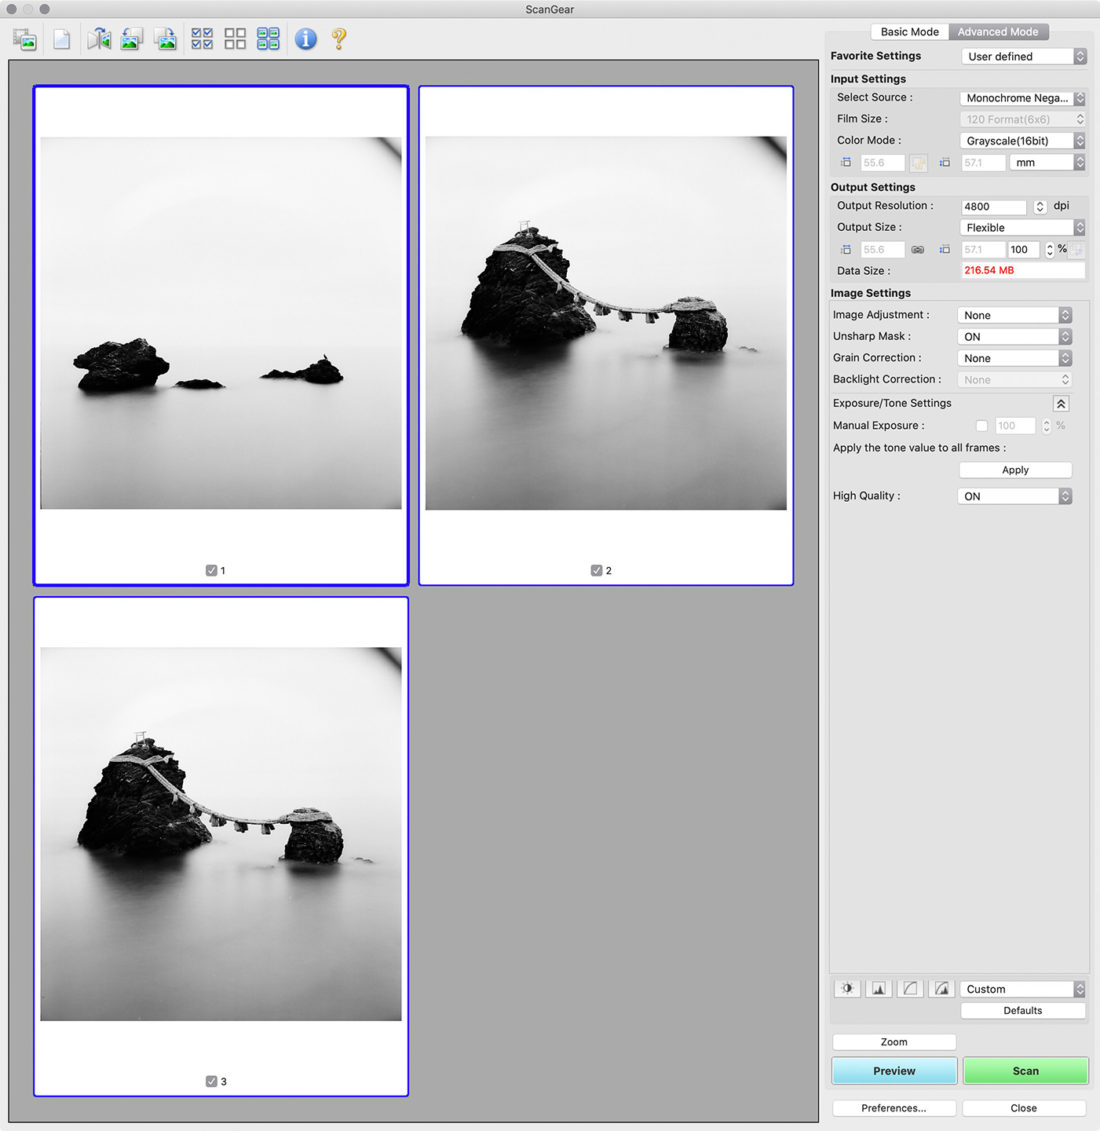This screenshot has height=1131, width=1100.
Task: Click Select All Frames checkmark grid icon
Action: tap(202, 39)
